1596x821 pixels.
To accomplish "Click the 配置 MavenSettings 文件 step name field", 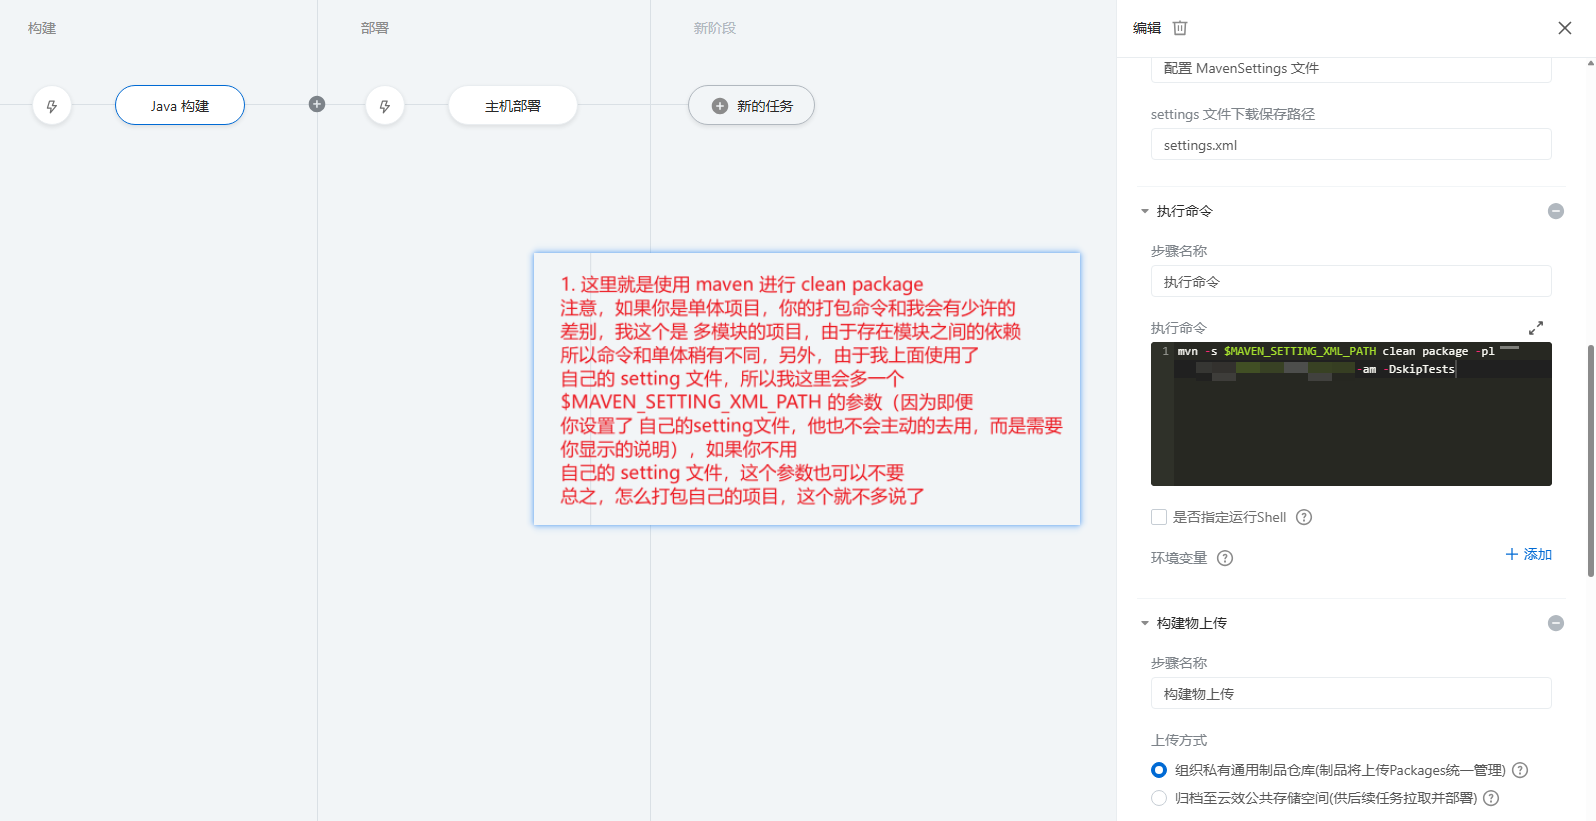I will pos(1351,68).
